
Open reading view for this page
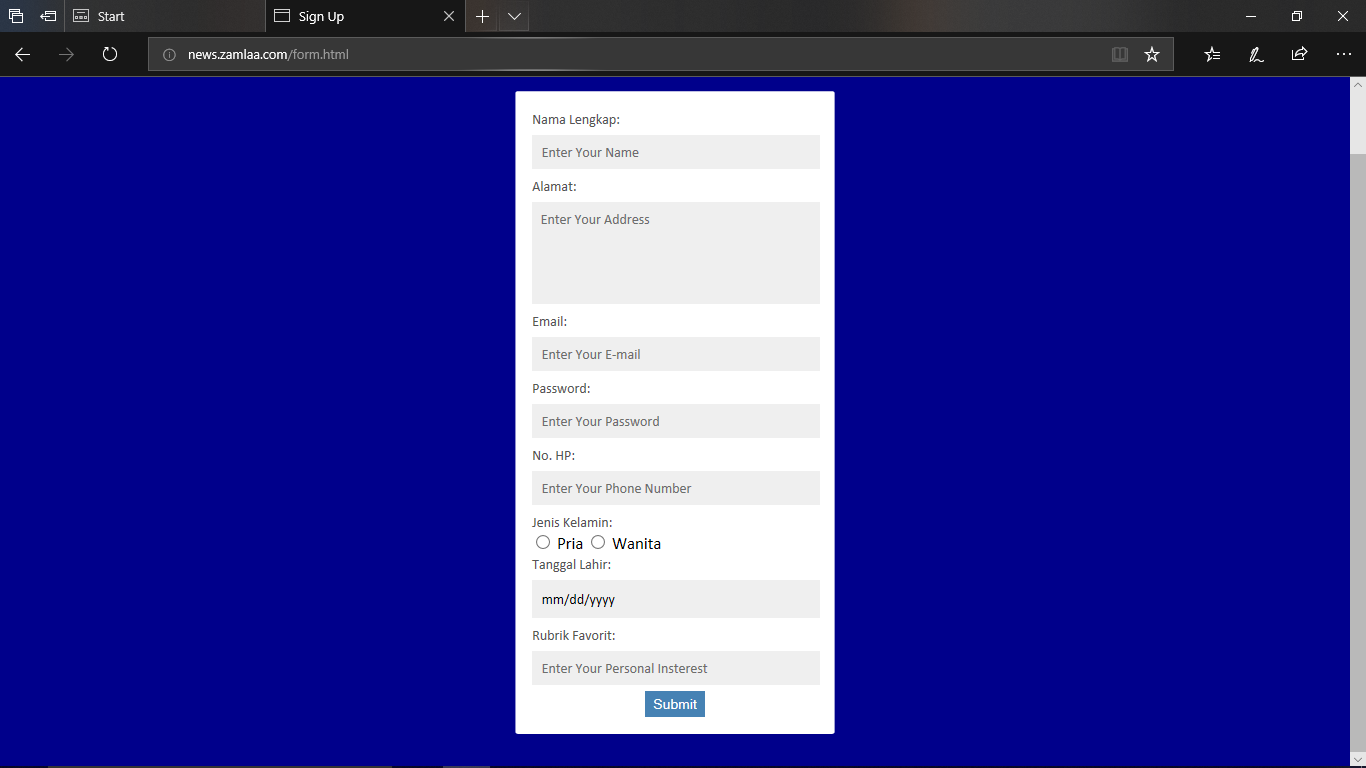1119,54
